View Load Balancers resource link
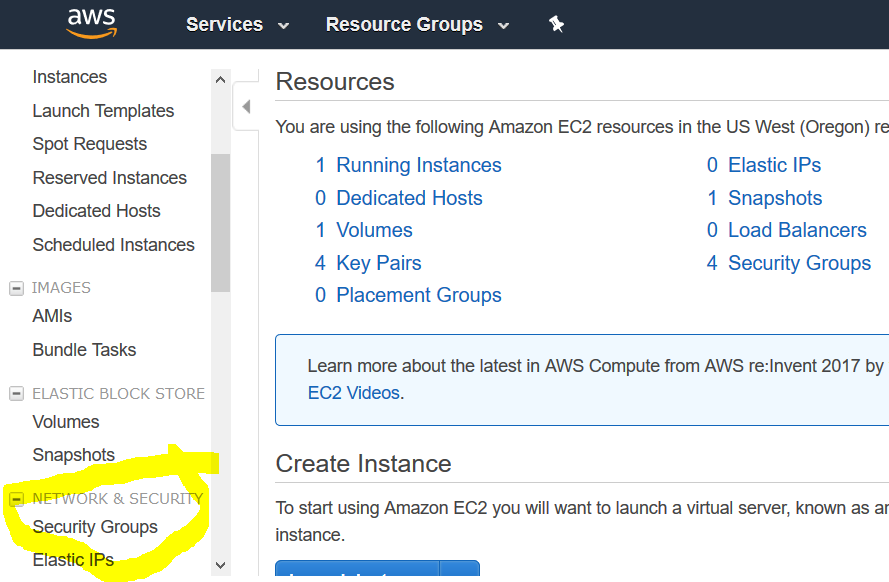Image resolution: width=889 pixels, height=582 pixels. point(797,230)
